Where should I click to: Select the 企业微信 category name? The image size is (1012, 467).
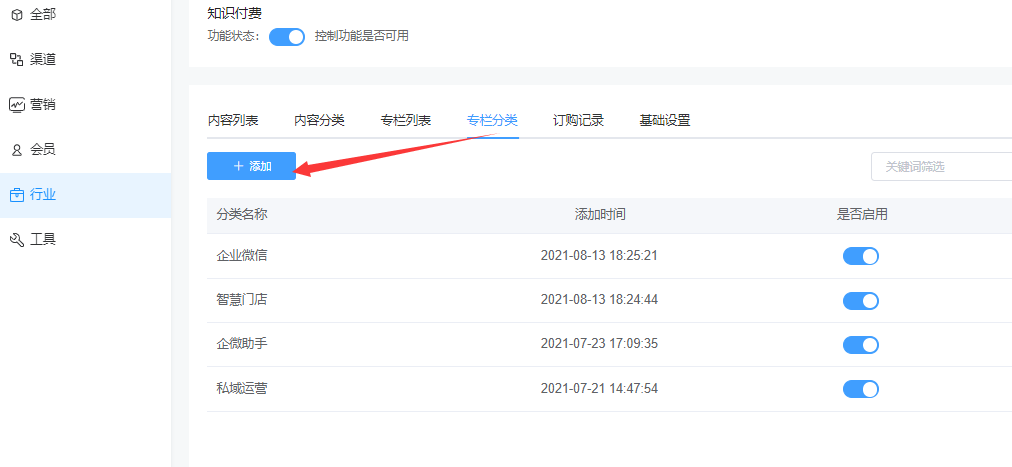click(242, 255)
